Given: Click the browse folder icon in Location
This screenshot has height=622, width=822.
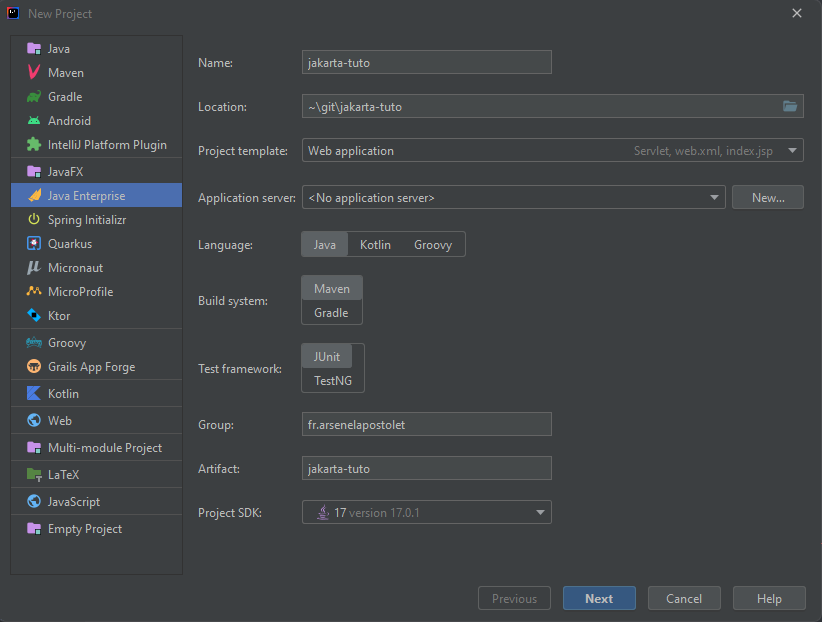Looking at the screenshot, I should coord(790,107).
